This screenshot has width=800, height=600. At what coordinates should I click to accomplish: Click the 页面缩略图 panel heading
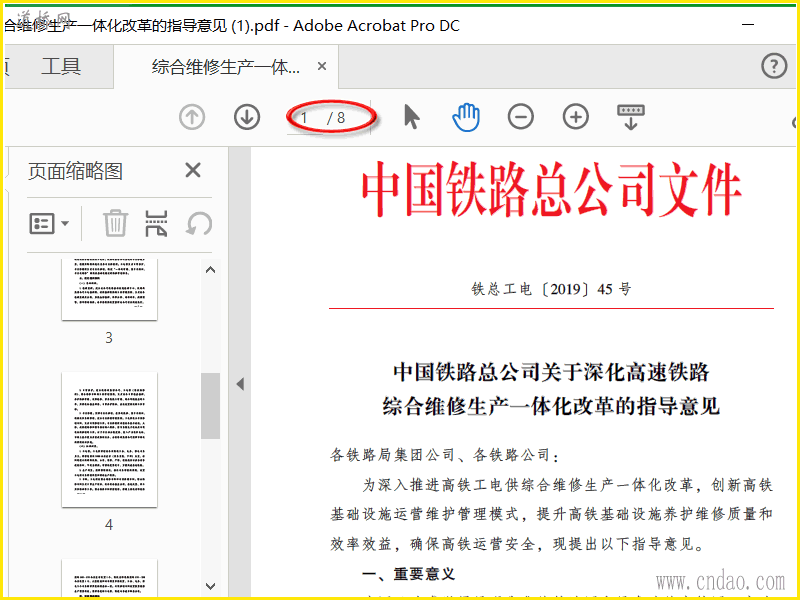(x=75, y=171)
